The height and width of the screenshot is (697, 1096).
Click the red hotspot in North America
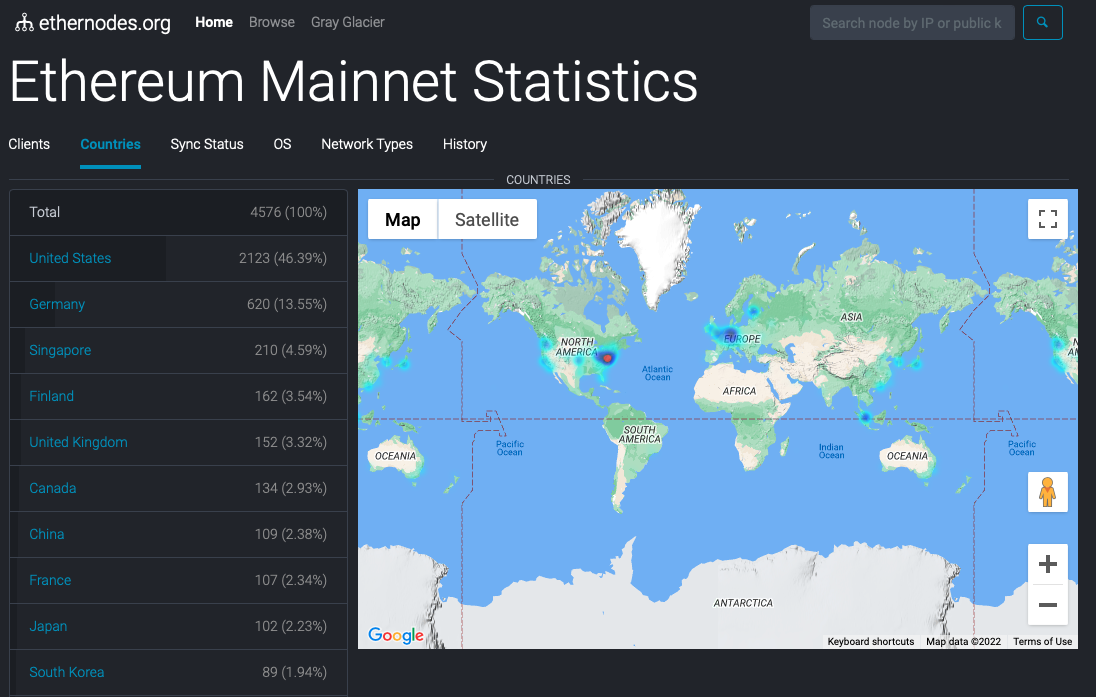(x=607, y=358)
